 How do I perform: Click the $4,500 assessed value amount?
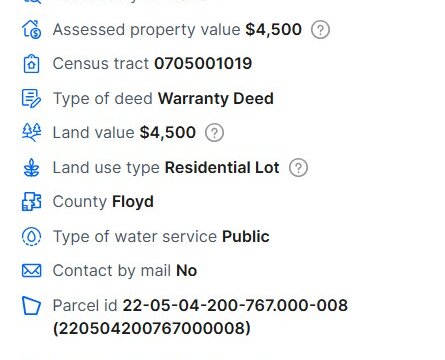(274, 29)
